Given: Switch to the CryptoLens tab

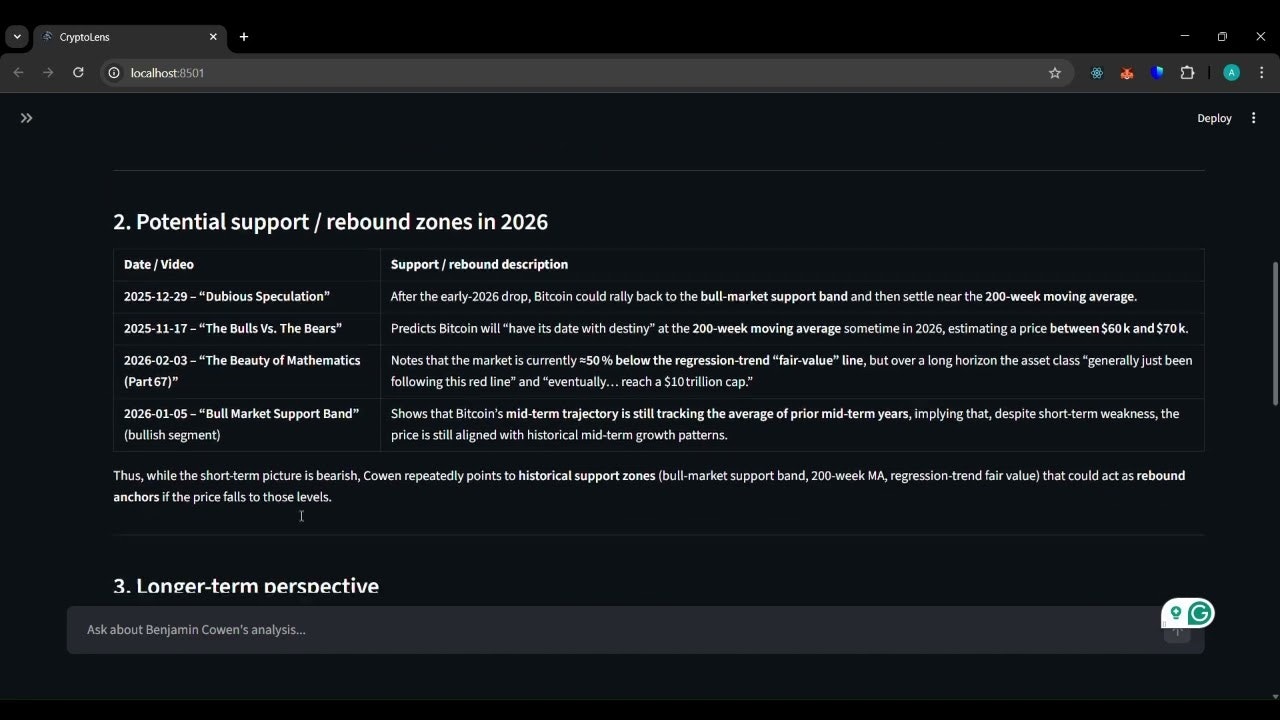Looking at the screenshot, I should 128,37.
